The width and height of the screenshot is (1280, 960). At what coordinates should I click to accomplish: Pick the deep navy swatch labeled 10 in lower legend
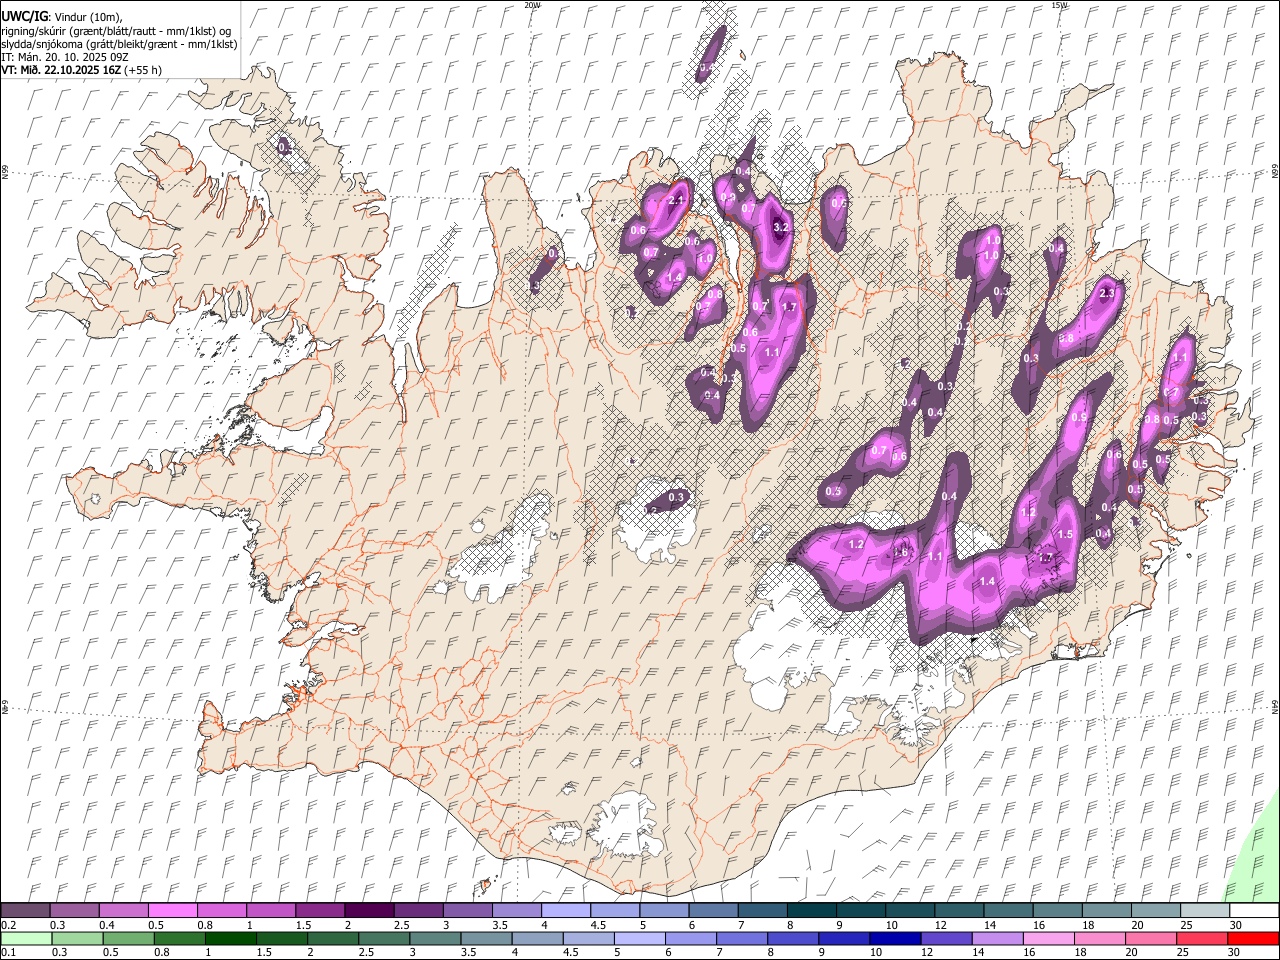[x=894, y=938]
